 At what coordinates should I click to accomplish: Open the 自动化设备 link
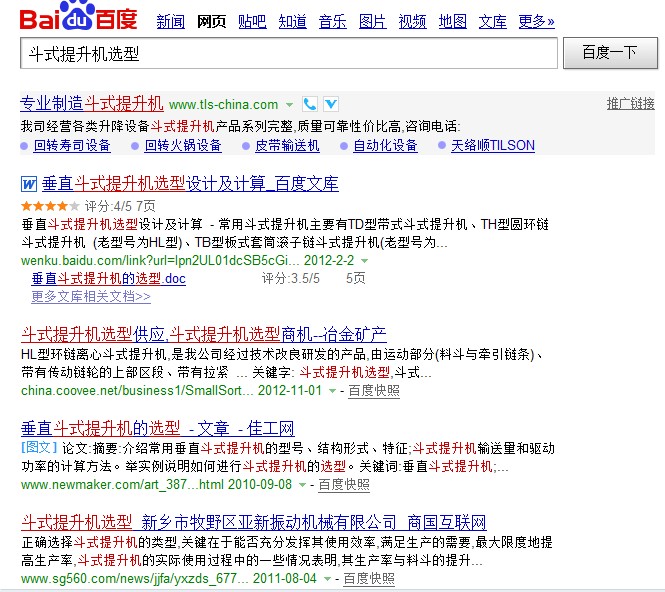pyautogui.click(x=386, y=145)
